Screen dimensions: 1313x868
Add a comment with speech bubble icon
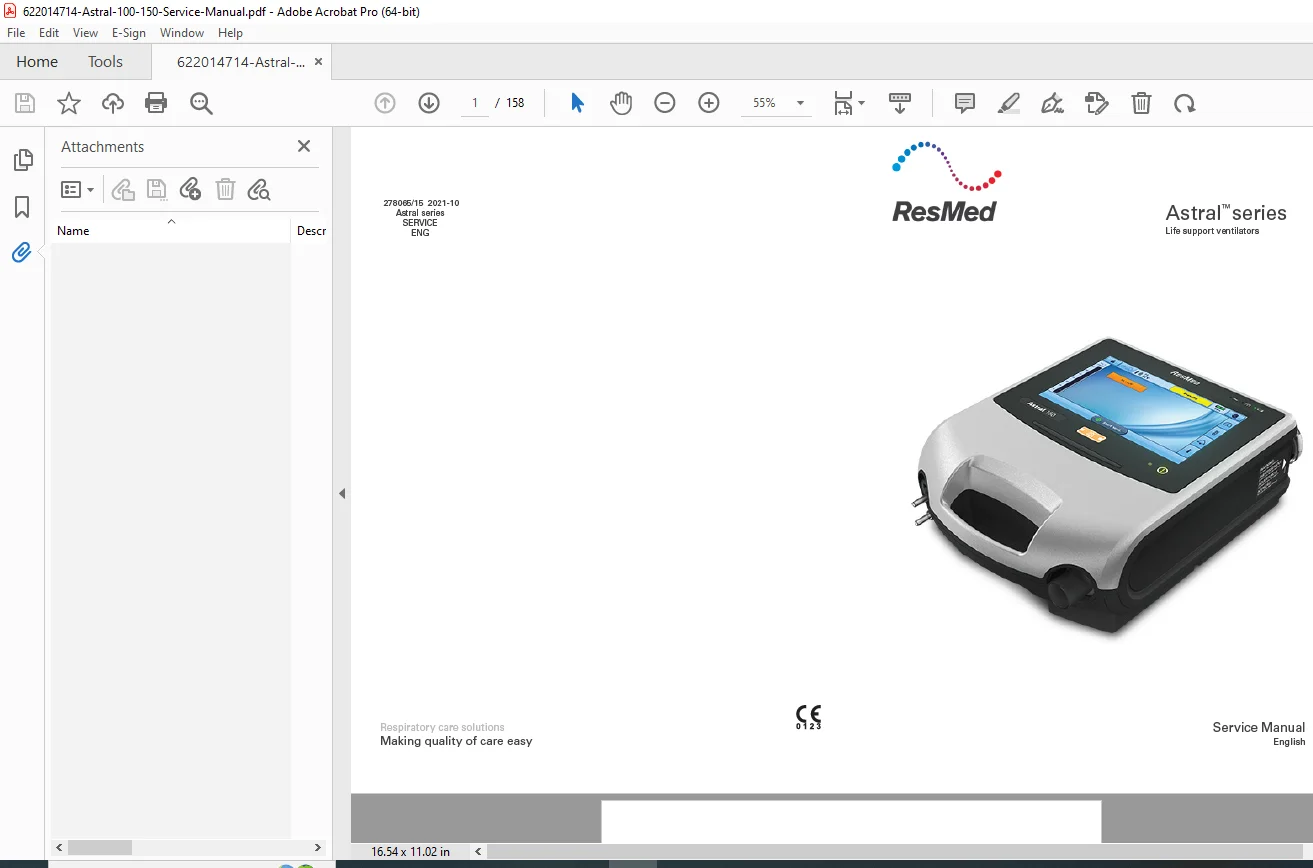coord(965,103)
